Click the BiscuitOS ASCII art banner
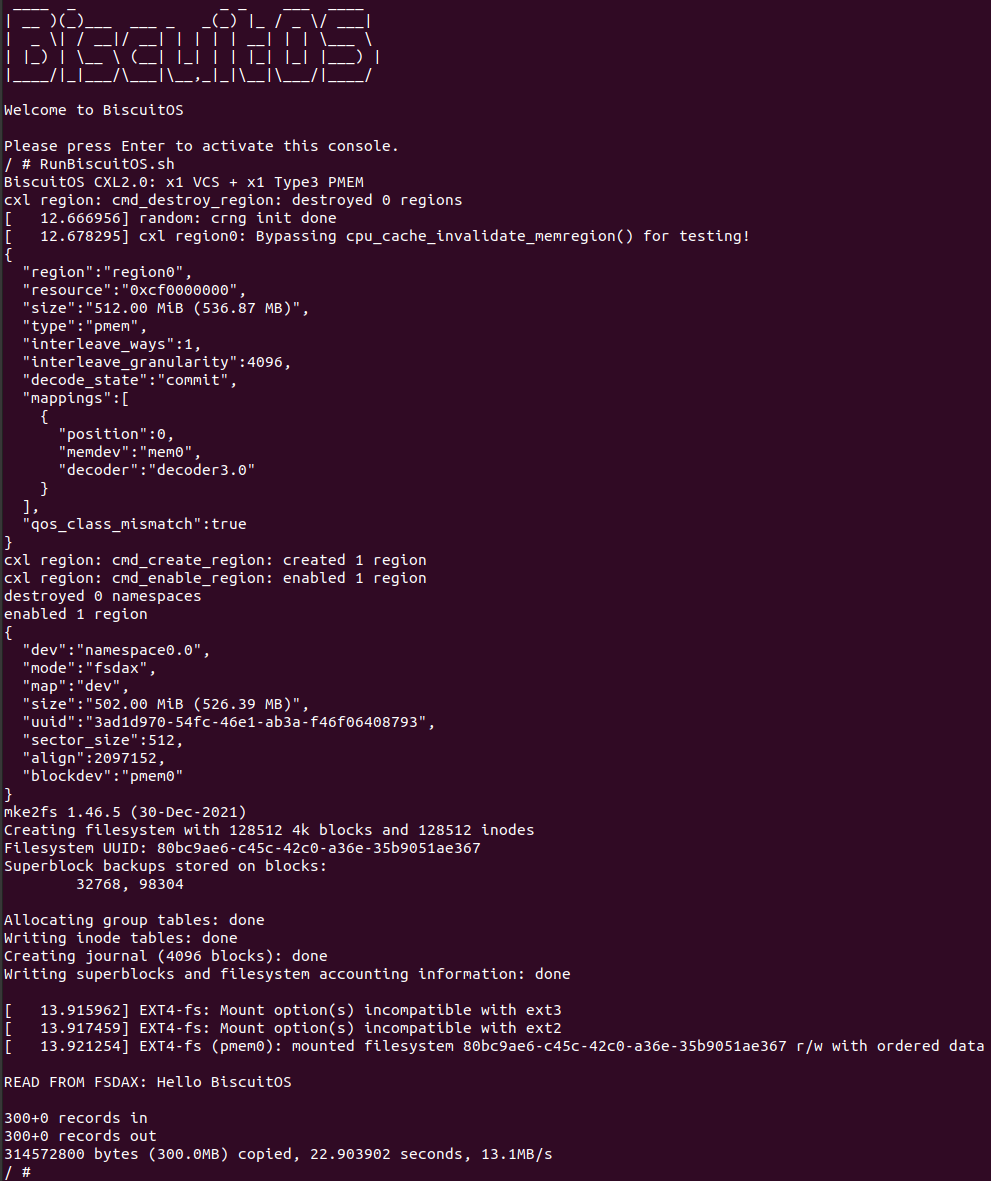Screen dimensions: 991x1181 [190, 47]
